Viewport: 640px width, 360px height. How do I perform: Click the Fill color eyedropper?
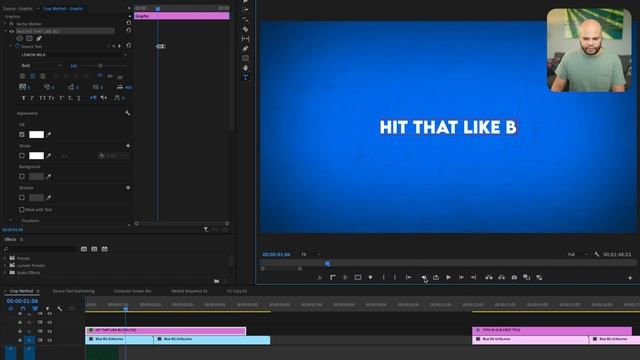(x=49, y=134)
